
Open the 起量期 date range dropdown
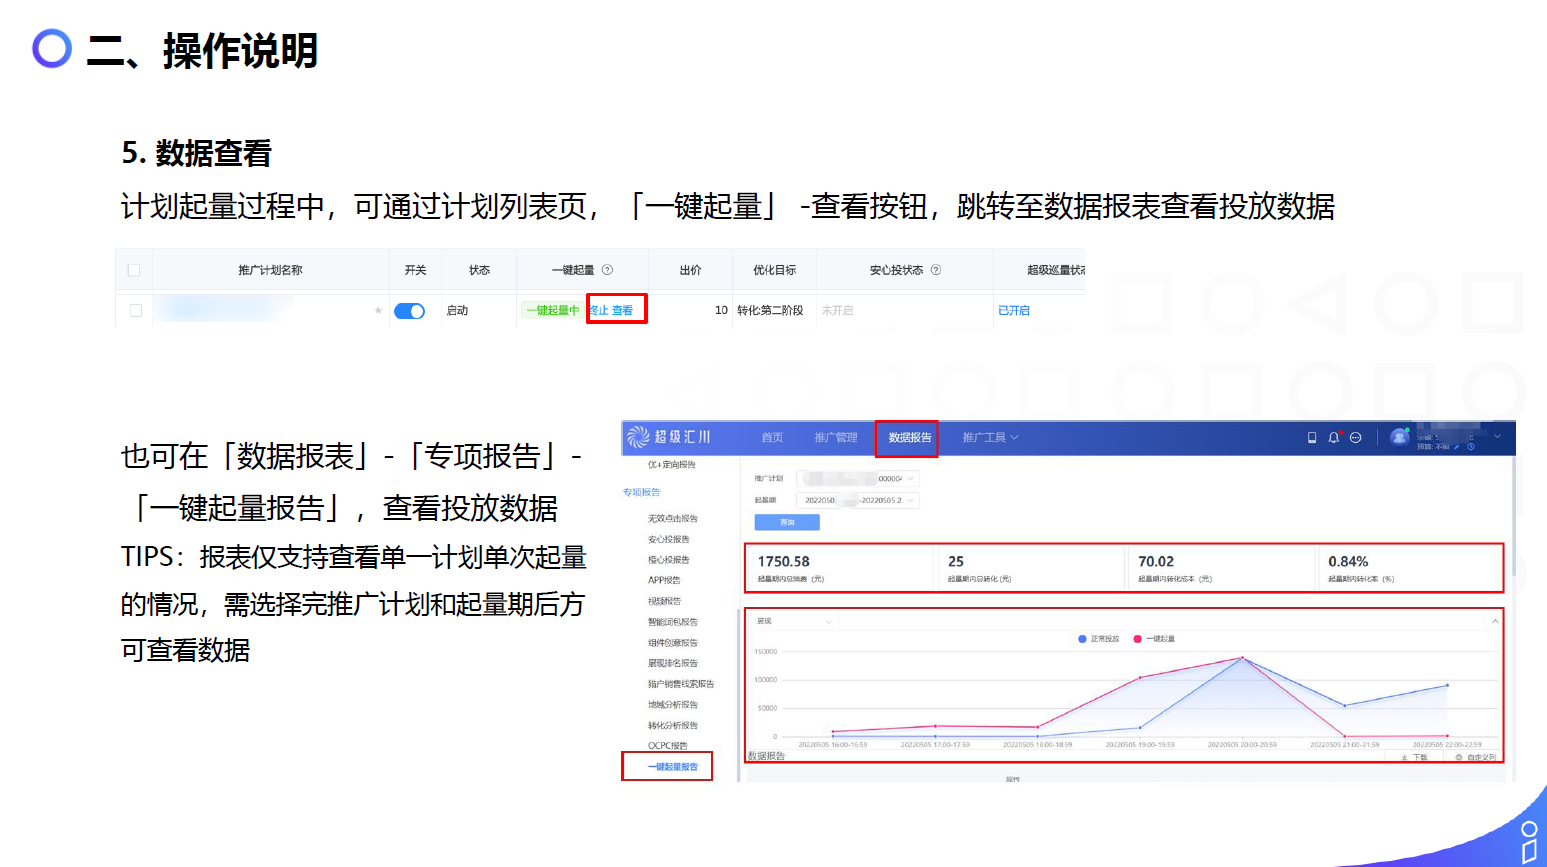(x=857, y=500)
